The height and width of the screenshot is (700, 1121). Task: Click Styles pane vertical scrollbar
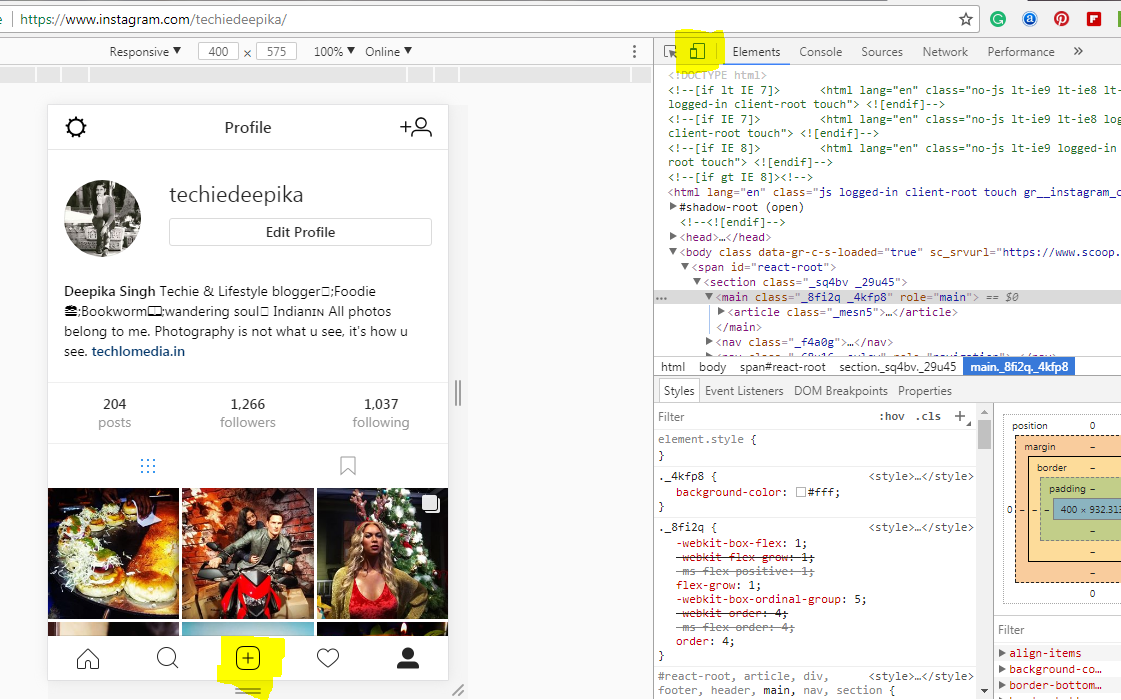(x=984, y=434)
